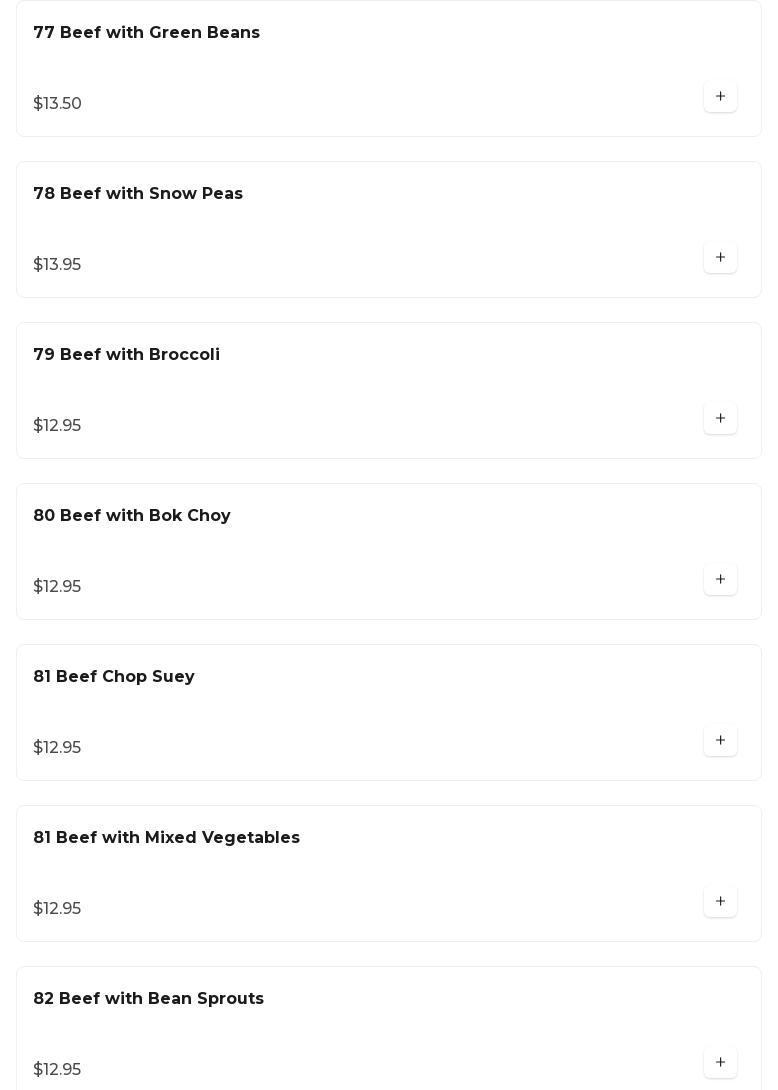Screen dimensions: 778x1090
Task: Open 81 Beef with Mixed Vegetables details
Action: click(x=166, y=838)
